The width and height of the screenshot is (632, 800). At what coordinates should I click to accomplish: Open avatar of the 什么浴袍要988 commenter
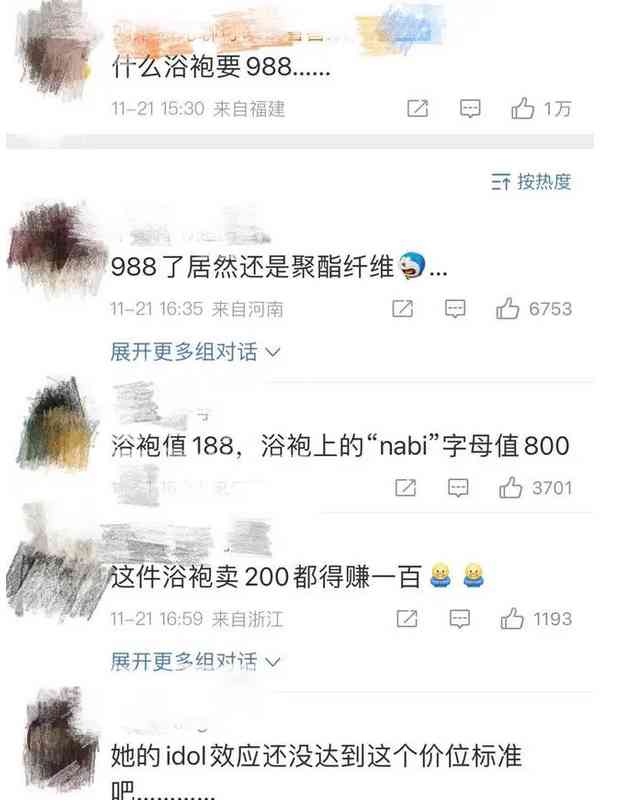(55, 51)
